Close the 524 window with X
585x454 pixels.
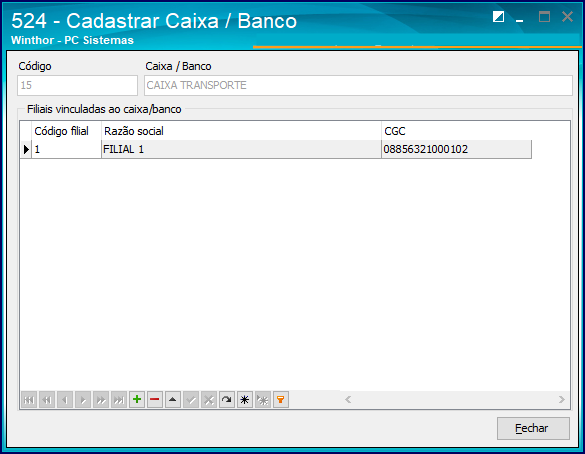567,17
